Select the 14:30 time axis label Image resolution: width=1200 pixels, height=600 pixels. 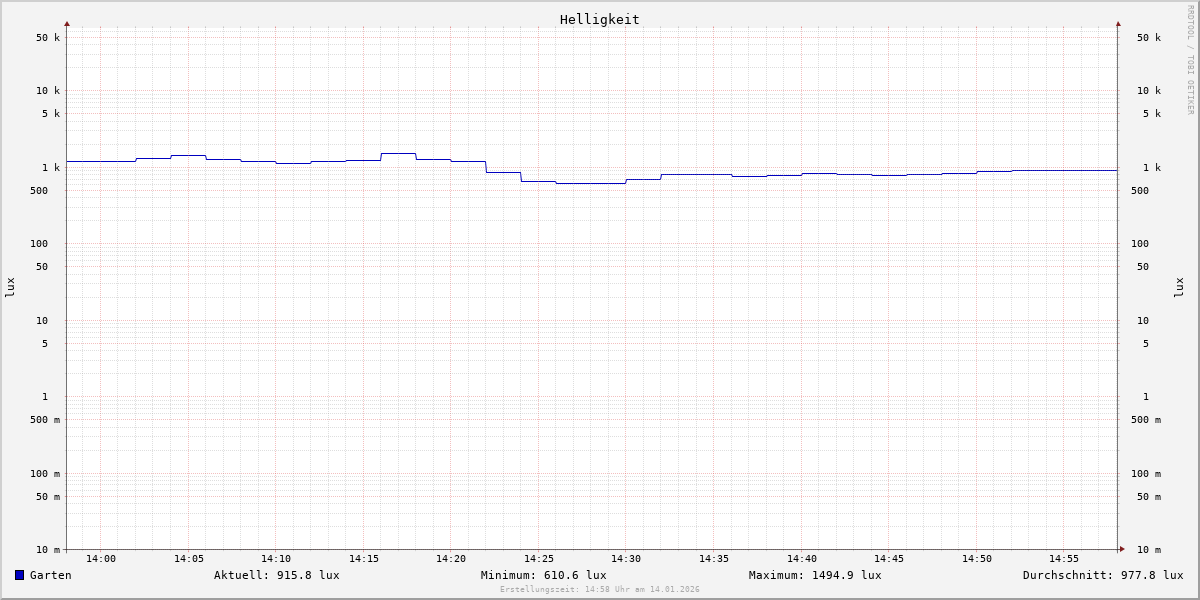coord(626,559)
